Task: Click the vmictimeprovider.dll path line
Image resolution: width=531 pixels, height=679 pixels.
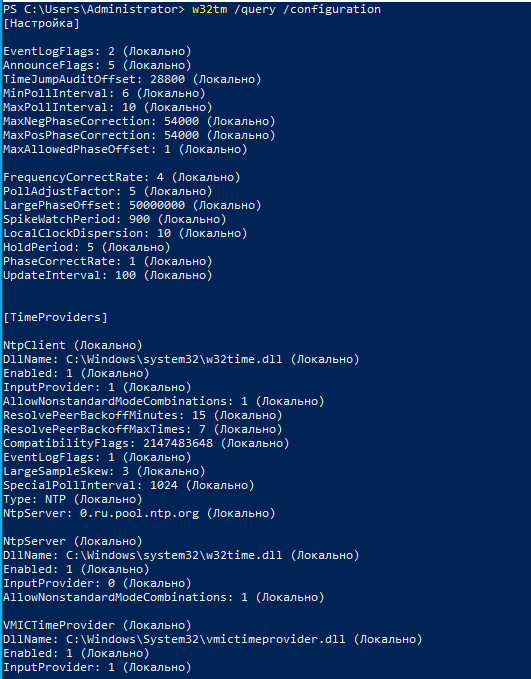Action: pos(212,639)
